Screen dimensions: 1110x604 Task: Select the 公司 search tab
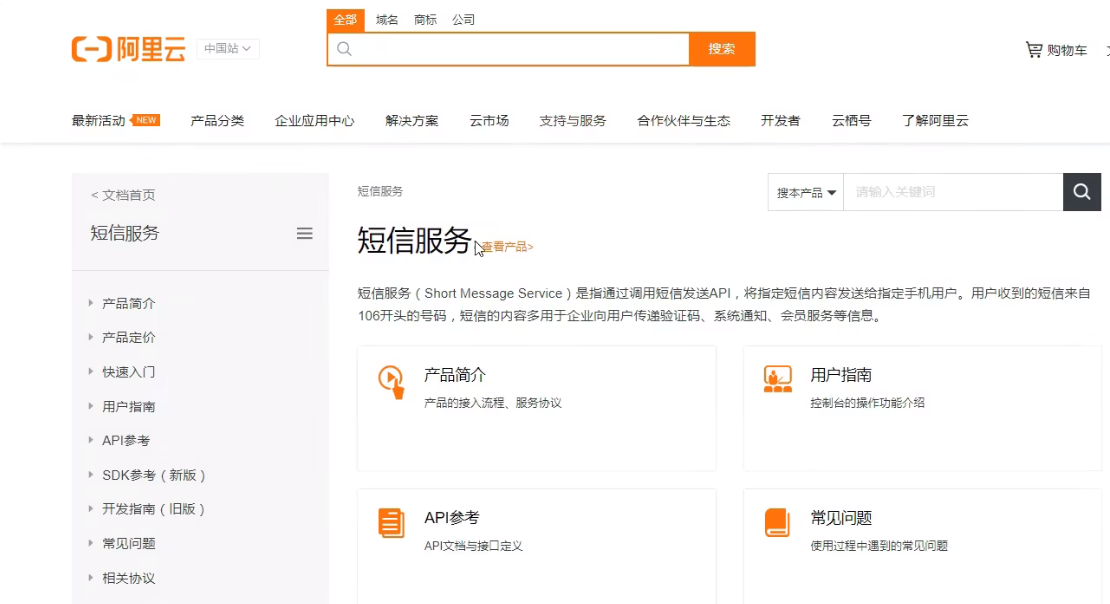pos(464,20)
